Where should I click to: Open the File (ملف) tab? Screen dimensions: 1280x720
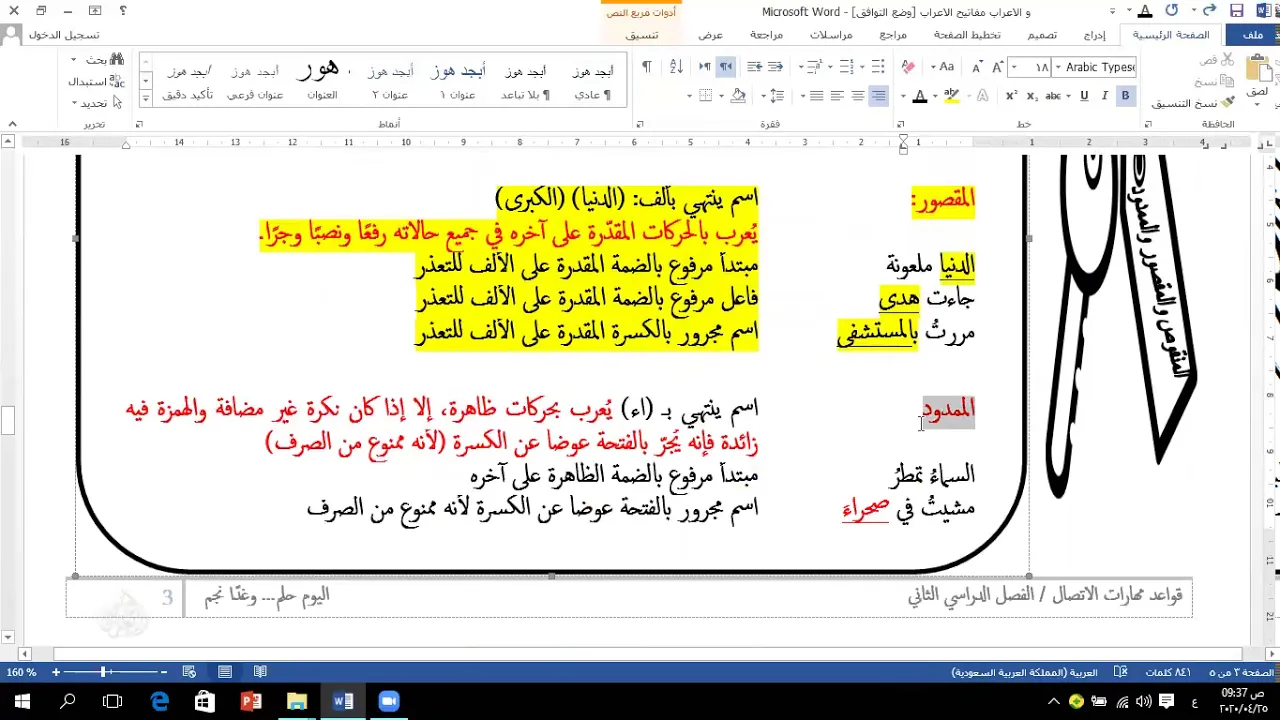1253,35
